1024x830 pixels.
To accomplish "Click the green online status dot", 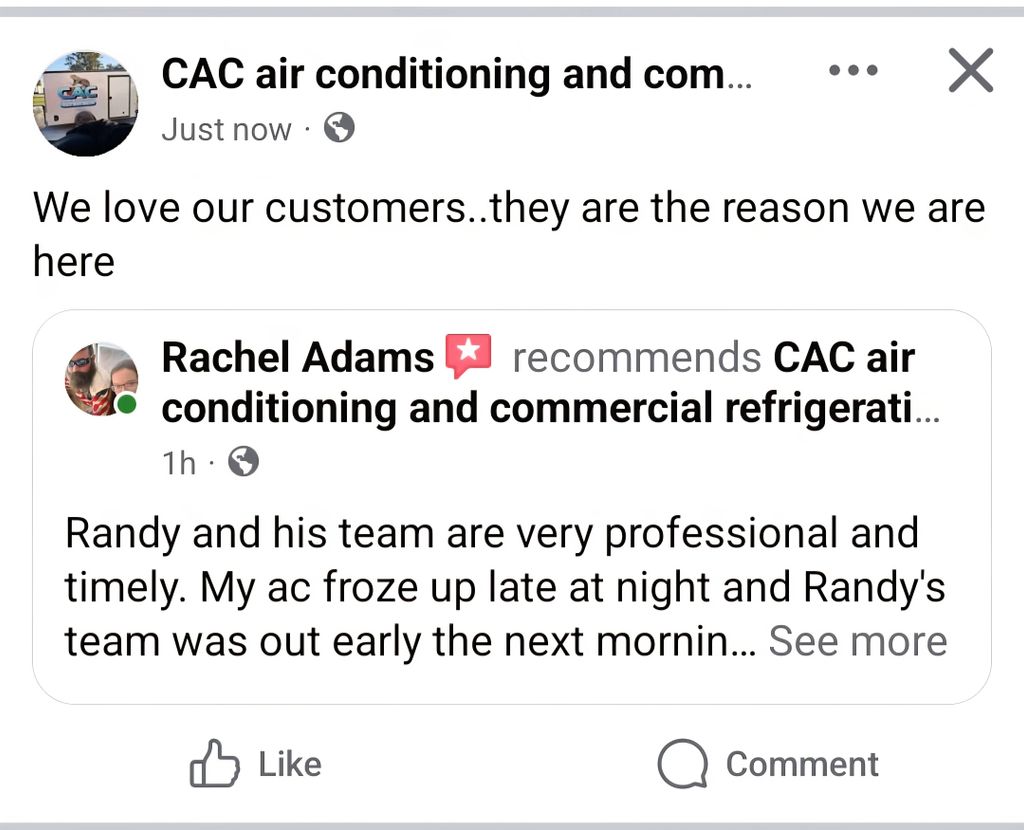I will pos(126,404).
